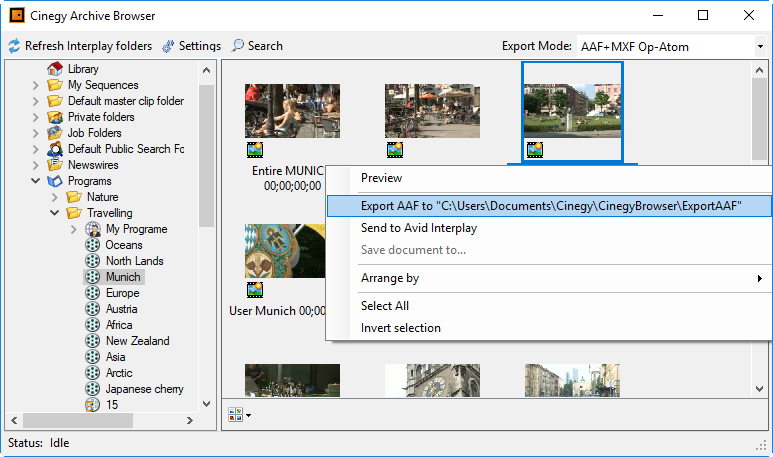Expand the My Programe node
Image resolution: width=773 pixels, height=457 pixels.
pyautogui.click(x=73, y=229)
